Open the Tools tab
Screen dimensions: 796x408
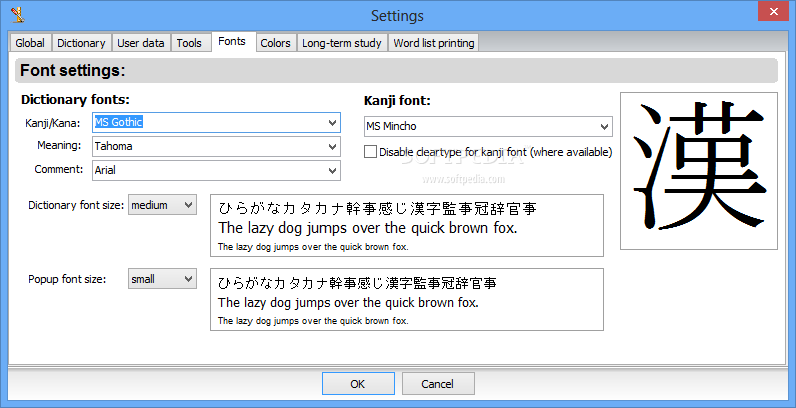189,43
